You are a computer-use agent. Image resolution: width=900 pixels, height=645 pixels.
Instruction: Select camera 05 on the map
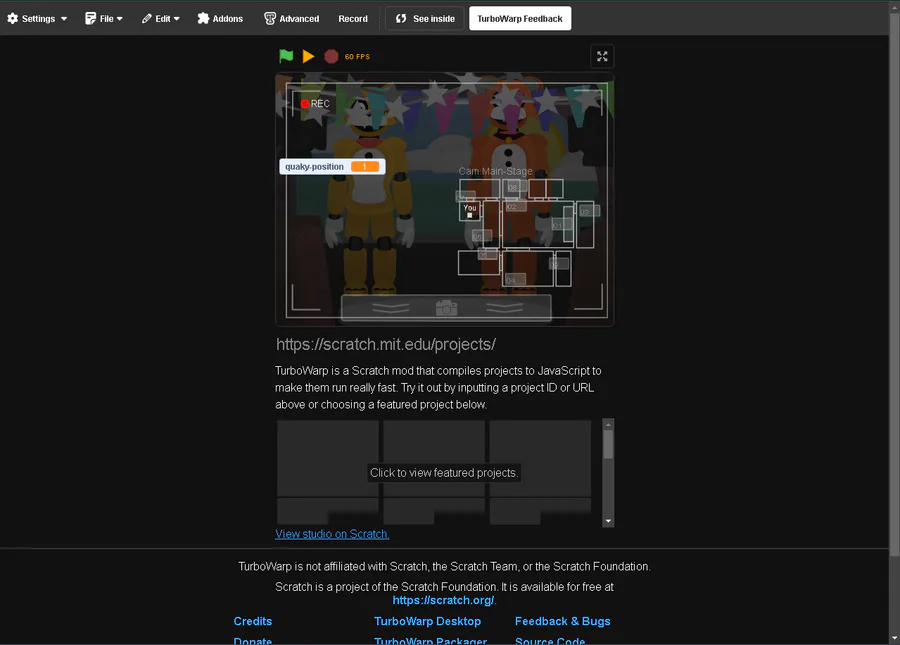487,254
